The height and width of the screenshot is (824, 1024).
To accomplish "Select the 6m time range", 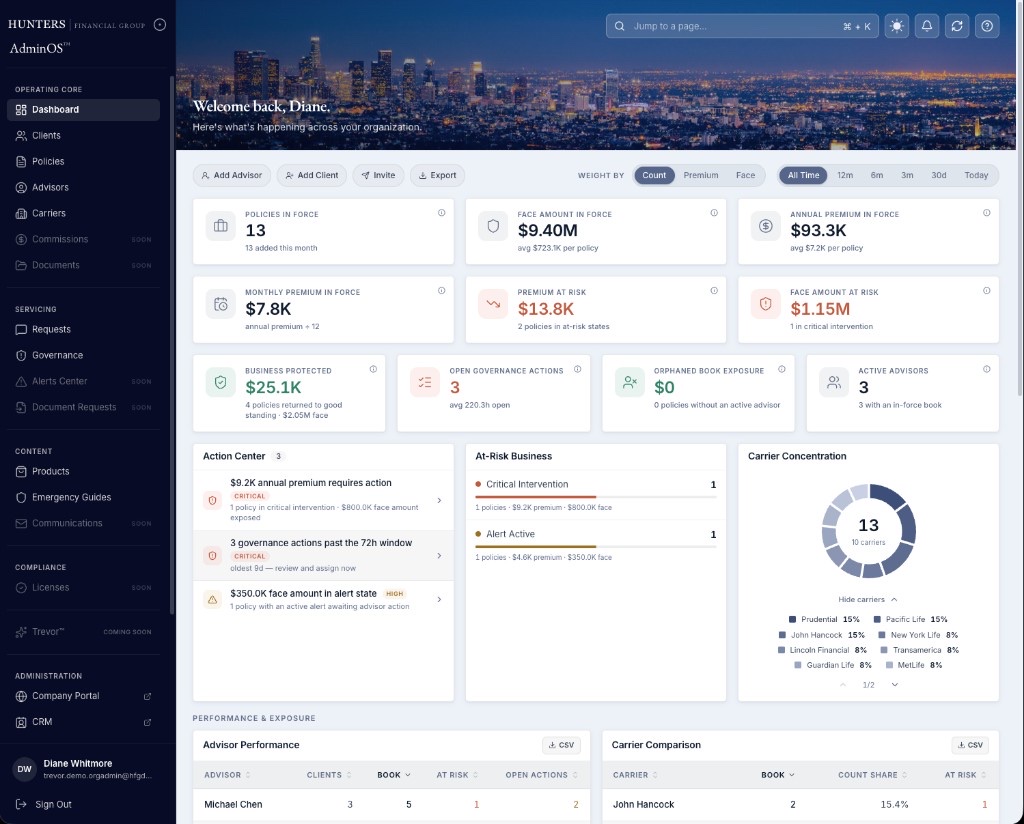I will [x=876, y=175].
